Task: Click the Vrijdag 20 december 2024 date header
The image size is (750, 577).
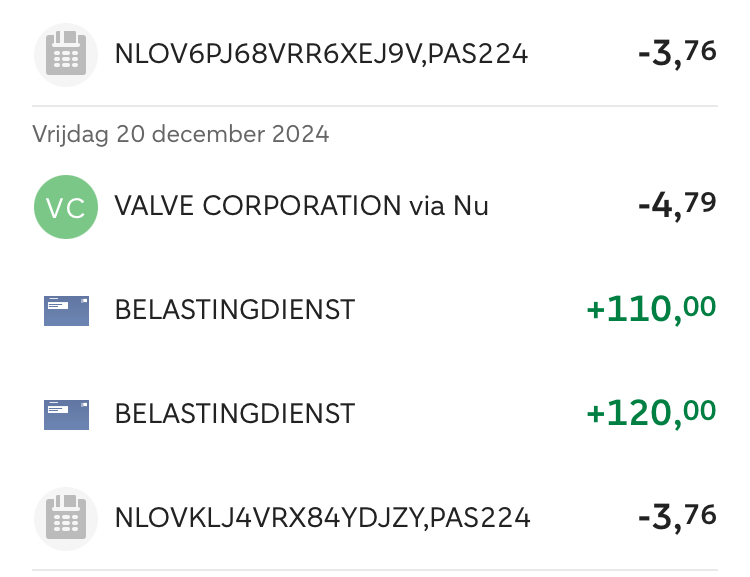Action: (181, 133)
